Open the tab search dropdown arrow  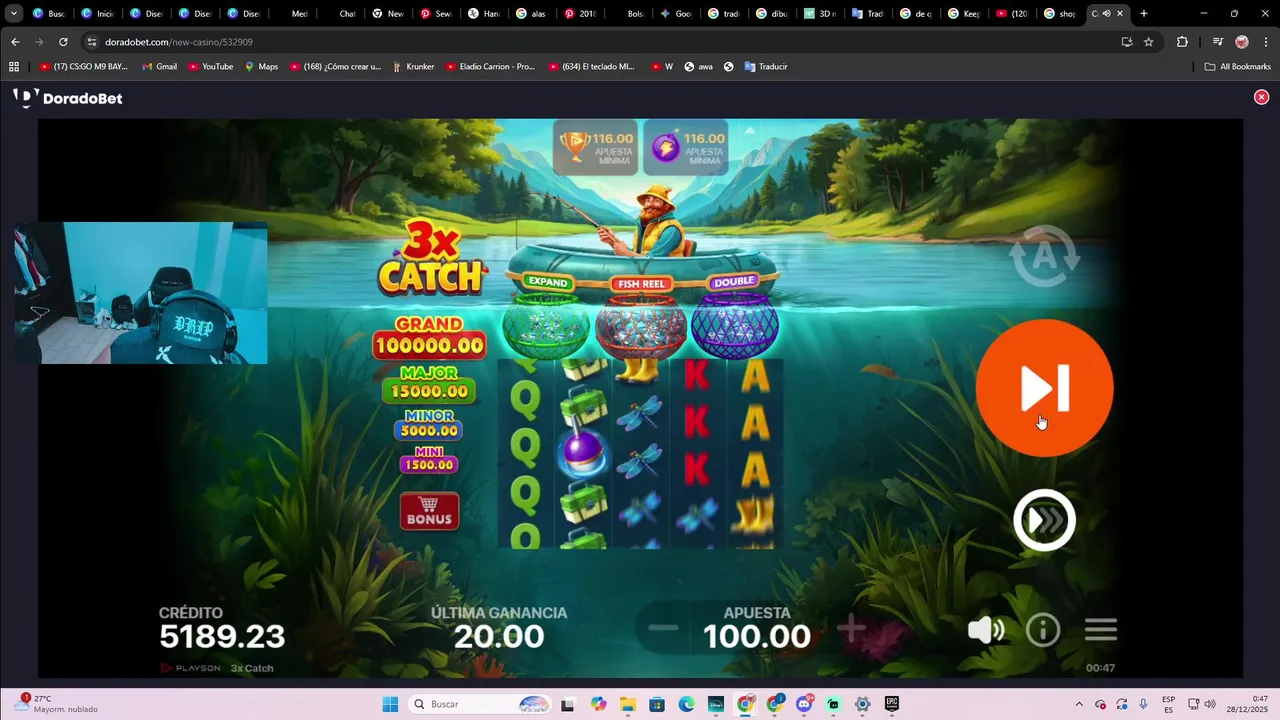tap(14, 14)
